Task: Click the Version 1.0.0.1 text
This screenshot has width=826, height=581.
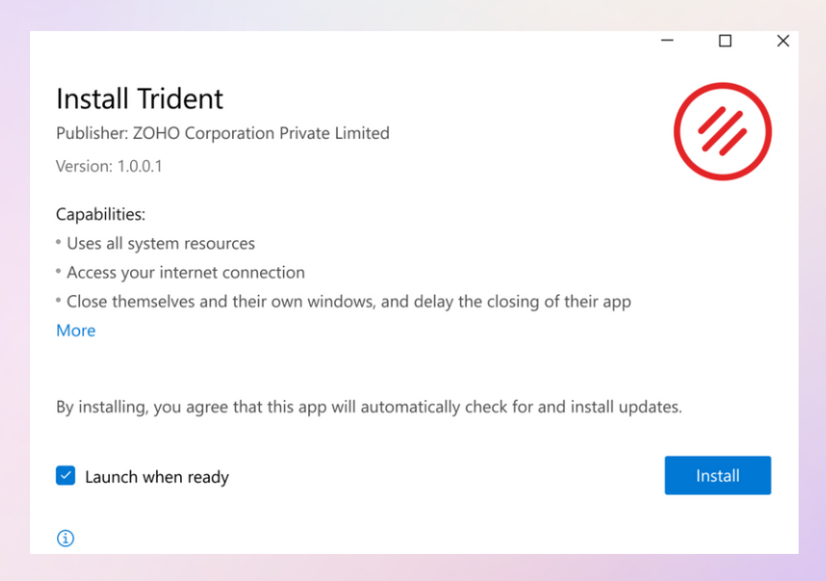Action: (109, 166)
